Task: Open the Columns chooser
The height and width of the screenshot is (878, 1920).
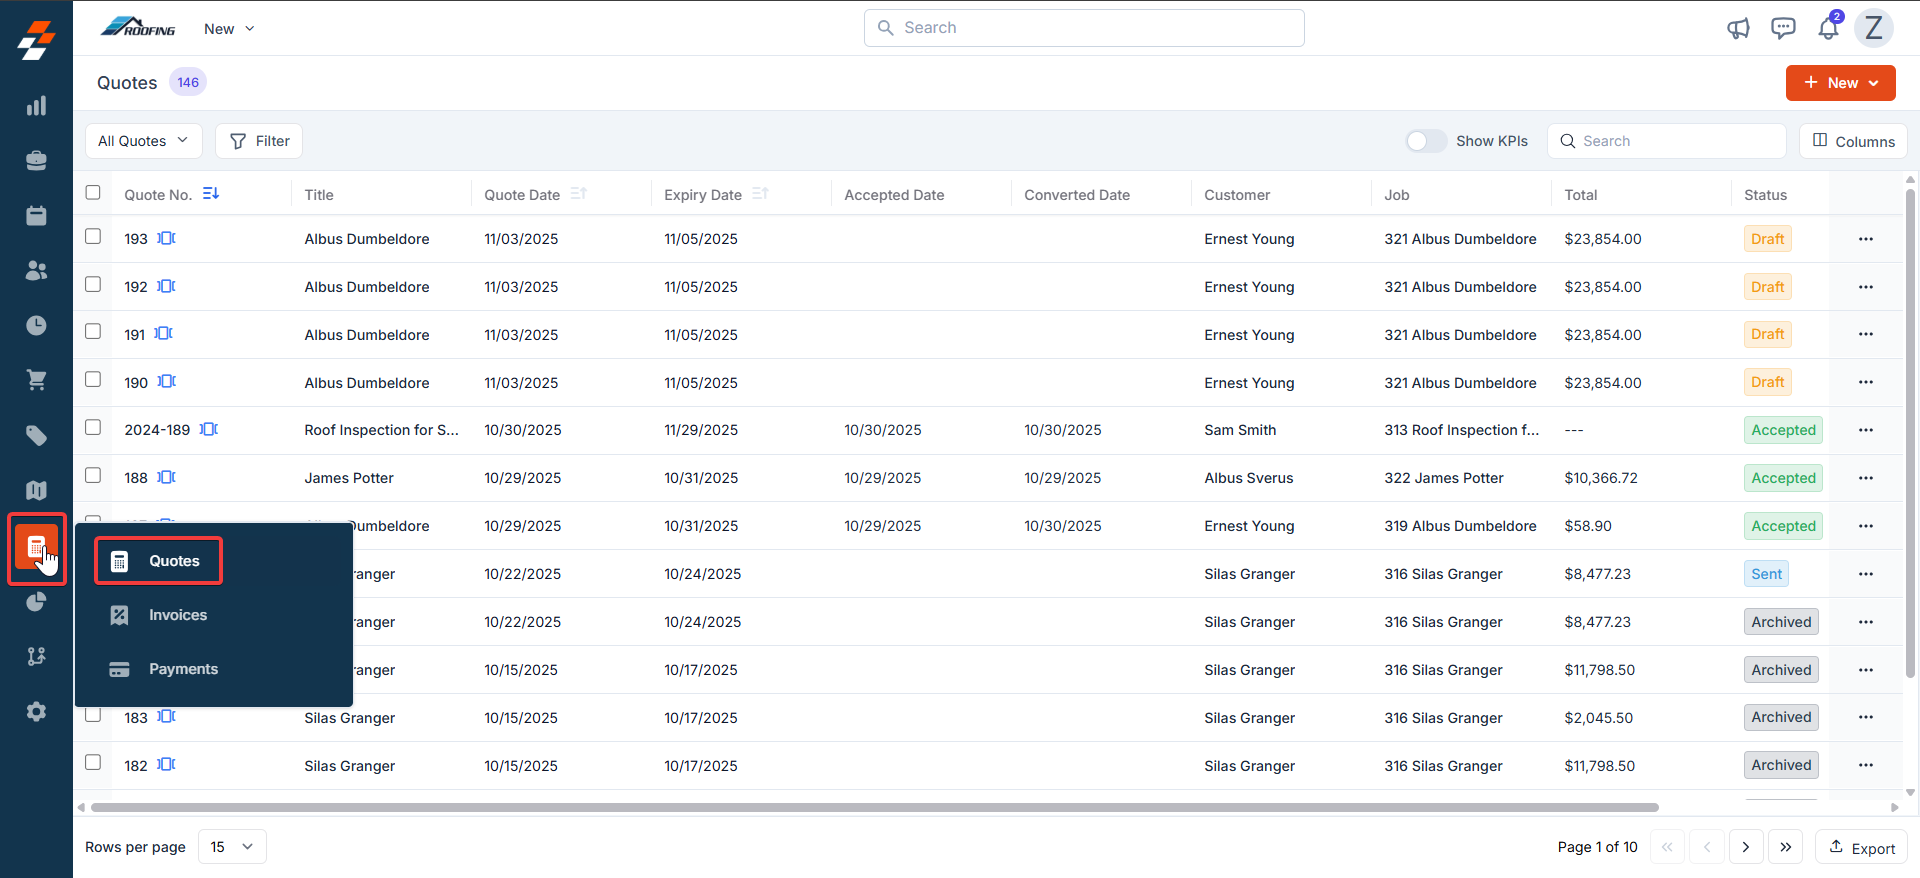Action: pos(1853,141)
